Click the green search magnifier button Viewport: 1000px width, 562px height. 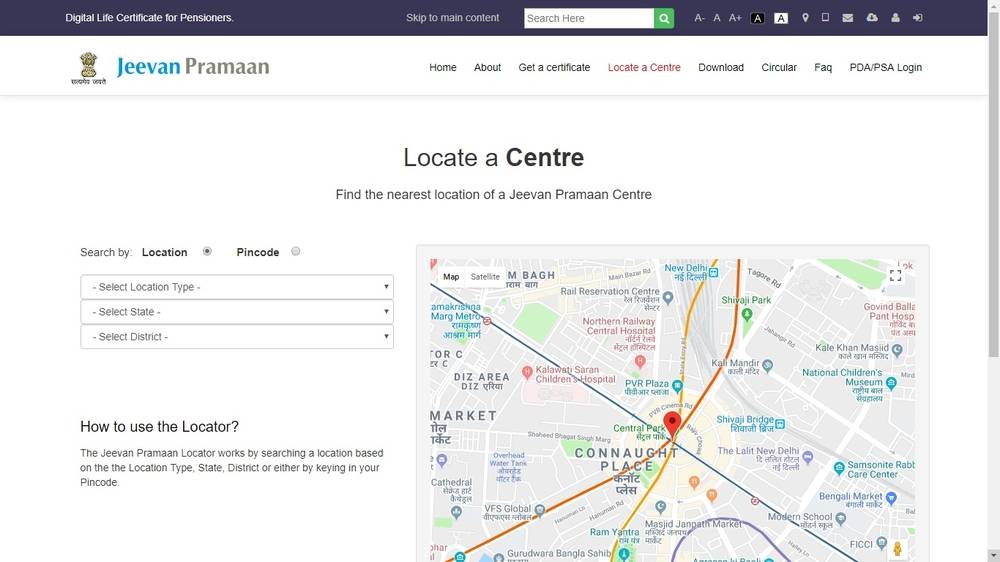[x=663, y=18]
